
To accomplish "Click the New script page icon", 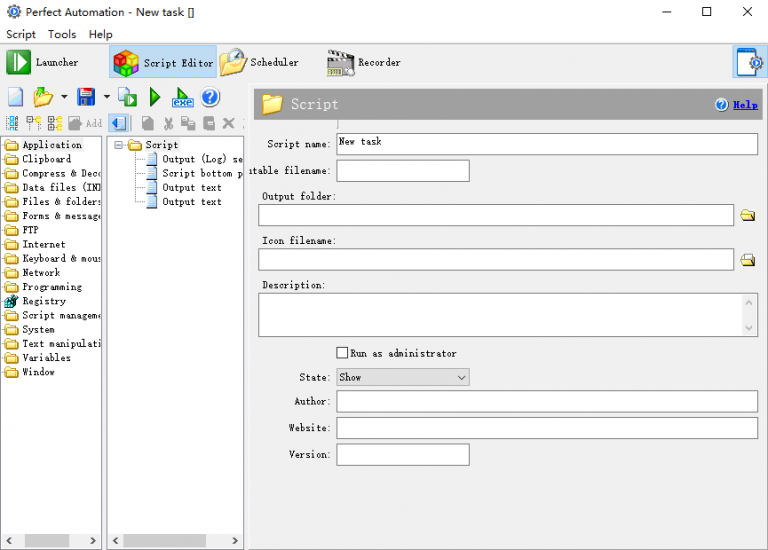I will point(15,97).
